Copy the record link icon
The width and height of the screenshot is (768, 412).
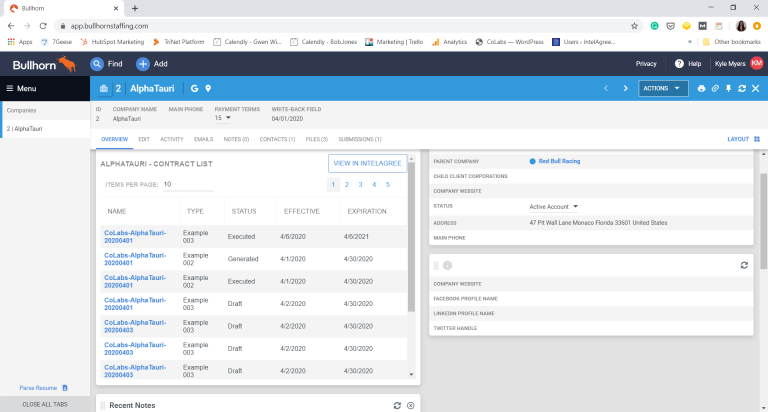[715, 89]
